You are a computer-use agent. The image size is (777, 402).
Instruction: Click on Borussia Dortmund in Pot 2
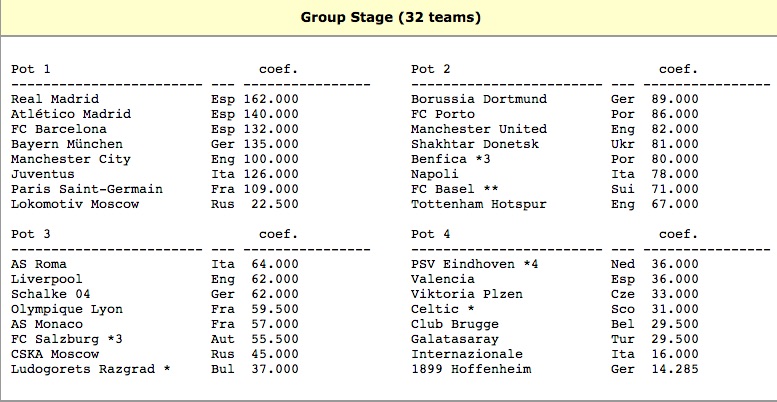coord(479,99)
